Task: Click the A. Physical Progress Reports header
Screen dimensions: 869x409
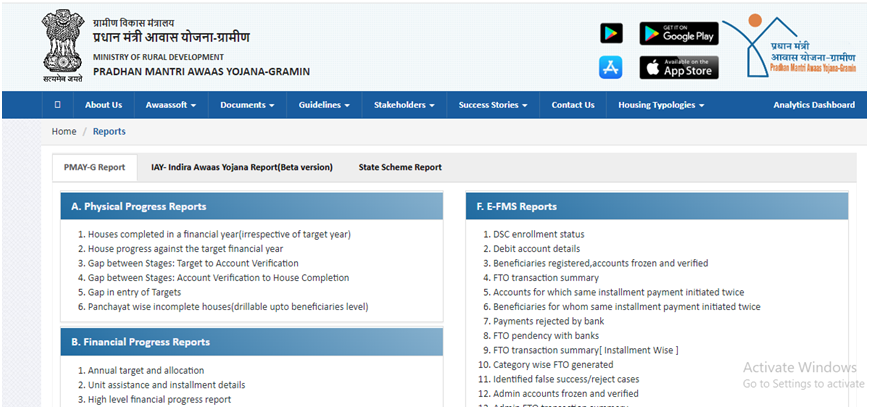Action: point(252,206)
